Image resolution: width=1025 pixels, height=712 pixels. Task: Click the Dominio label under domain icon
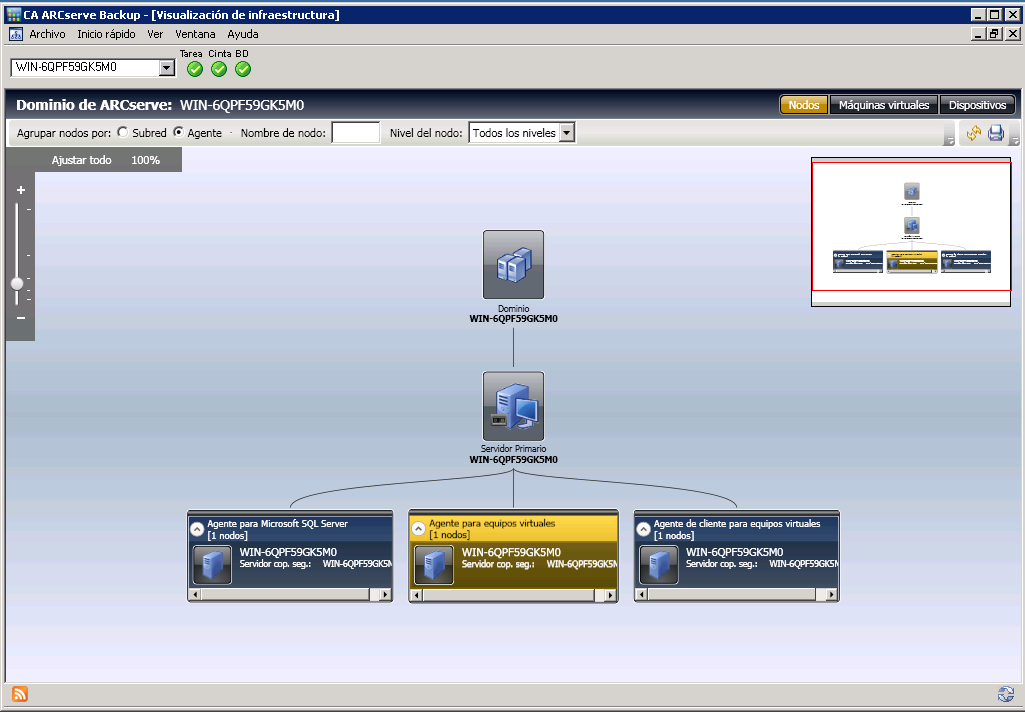point(513,309)
